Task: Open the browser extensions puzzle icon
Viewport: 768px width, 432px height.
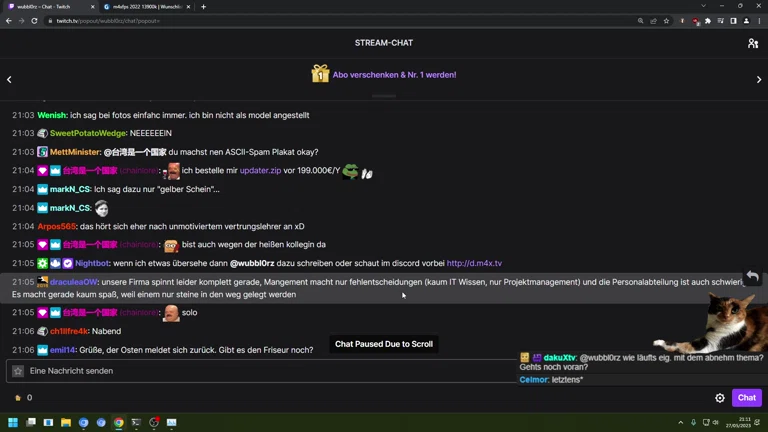Action: (x=708, y=21)
